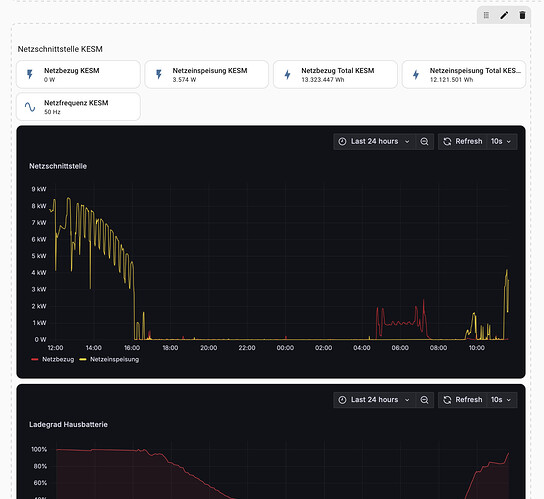Open Last 24 hours picker in Netzschnittstelle panel

coord(374,142)
